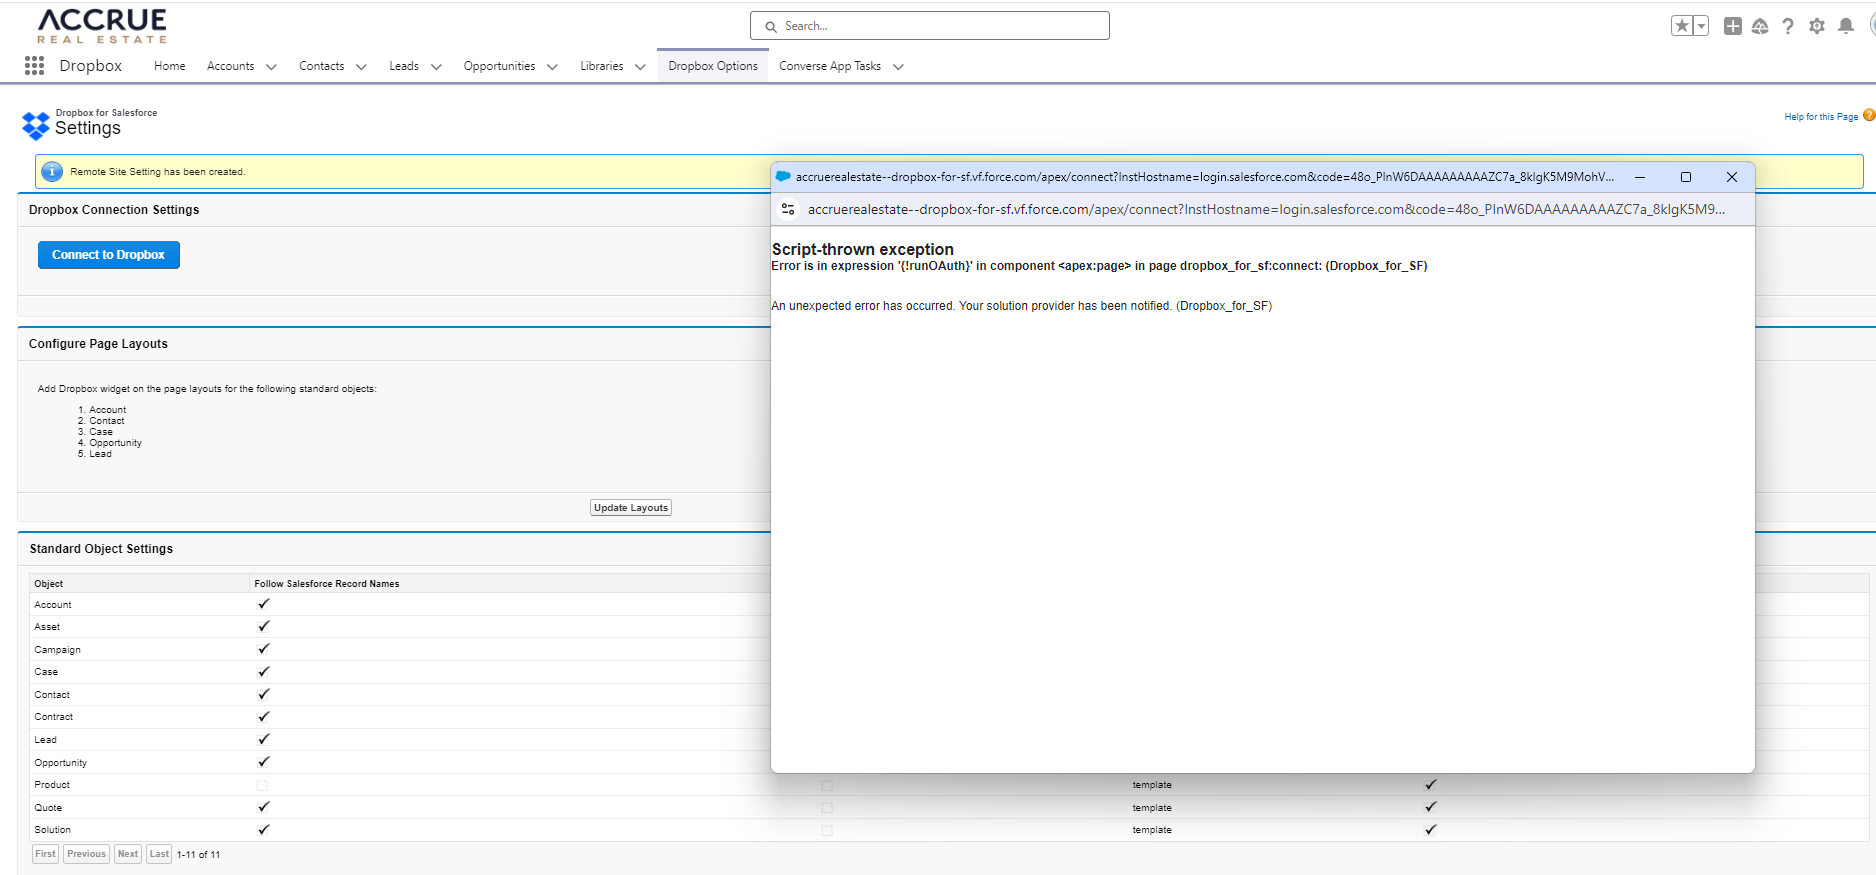Open the Favorites list dropdown arrow

(1701, 26)
